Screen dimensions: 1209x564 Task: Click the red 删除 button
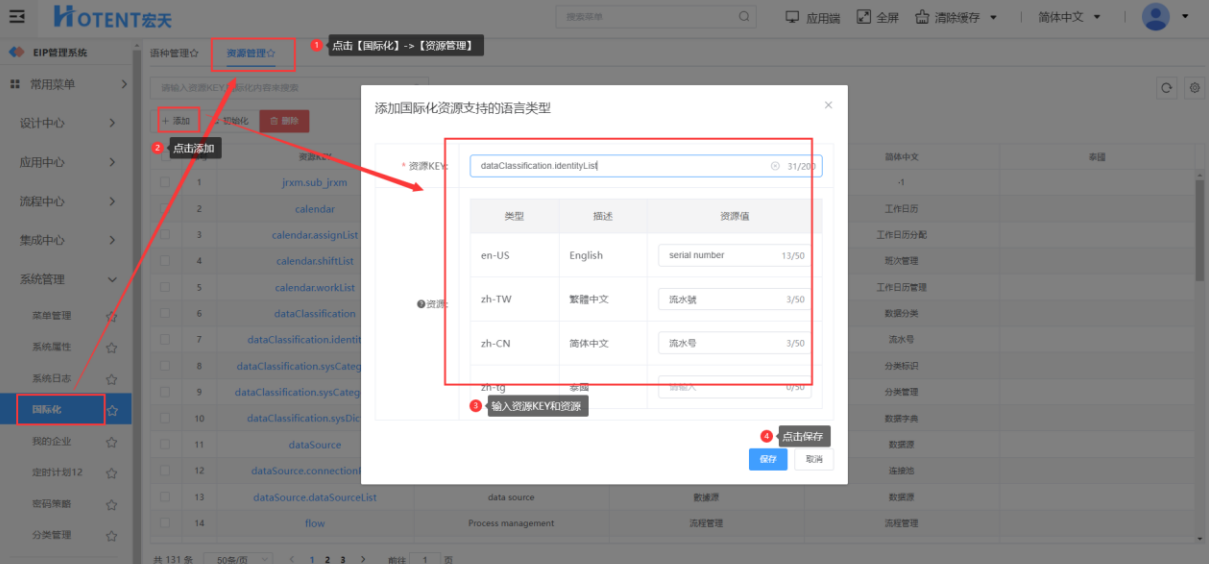(284, 121)
